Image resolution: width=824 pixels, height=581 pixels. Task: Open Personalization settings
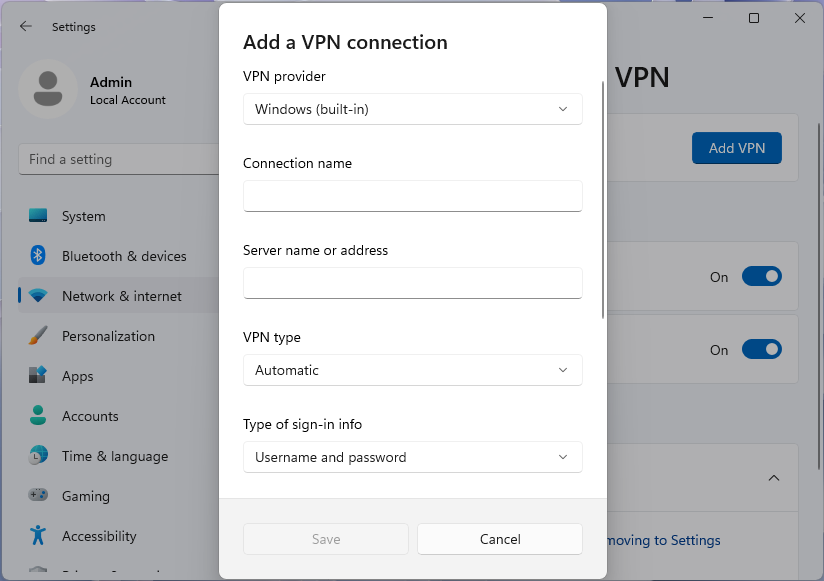click(x=40, y=336)
